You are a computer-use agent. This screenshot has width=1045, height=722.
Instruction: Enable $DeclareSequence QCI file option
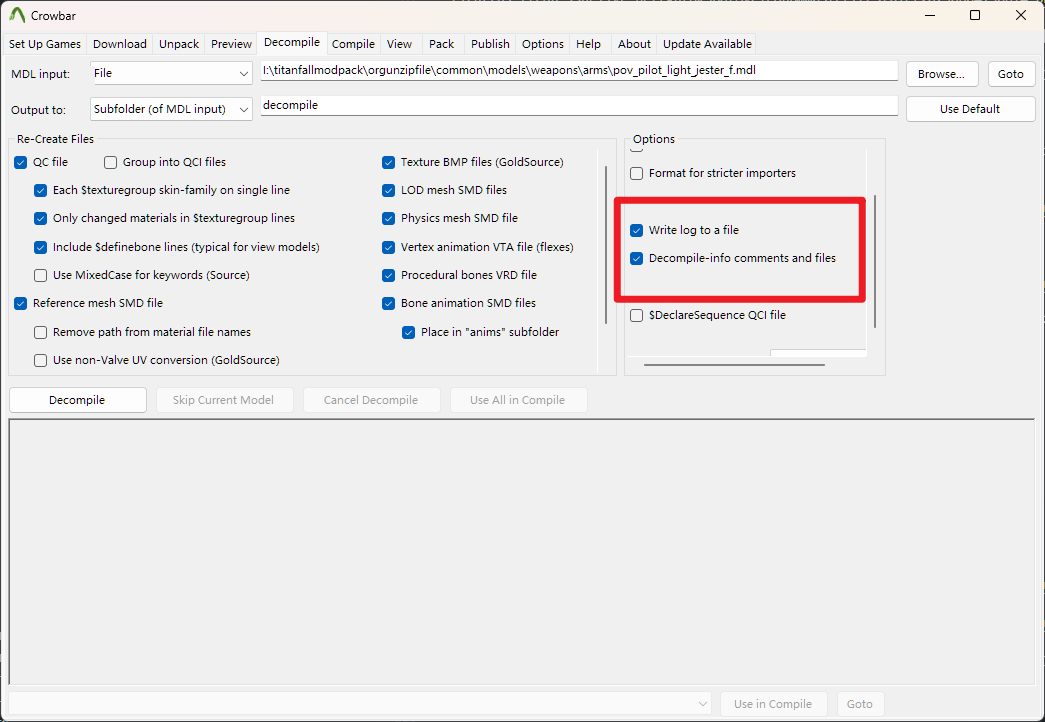tap(636, 315)
